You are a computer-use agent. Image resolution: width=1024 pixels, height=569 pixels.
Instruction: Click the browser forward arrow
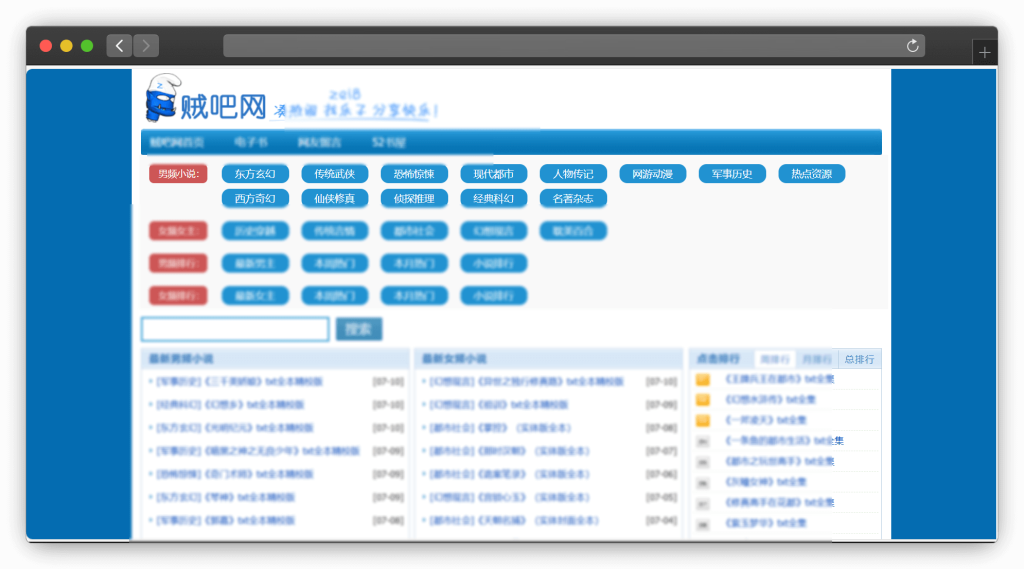(x=146, y=45)
